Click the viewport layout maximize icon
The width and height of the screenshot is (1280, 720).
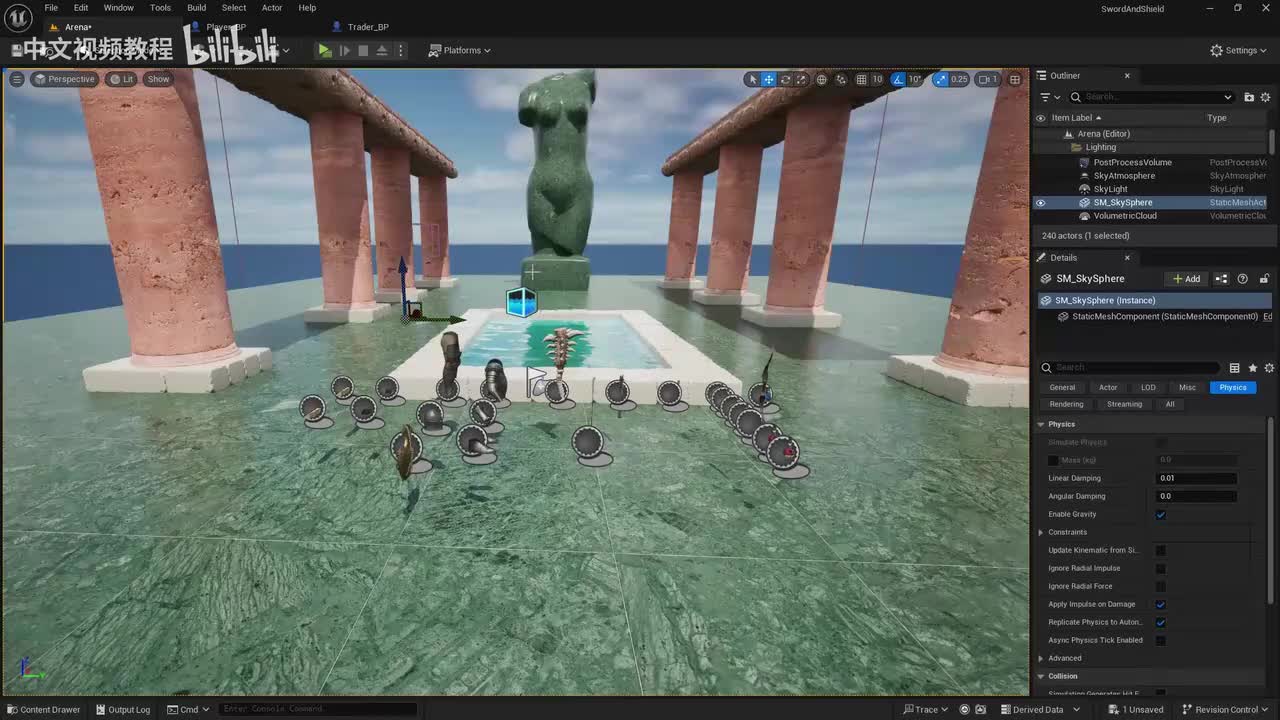click(1015, 79)
